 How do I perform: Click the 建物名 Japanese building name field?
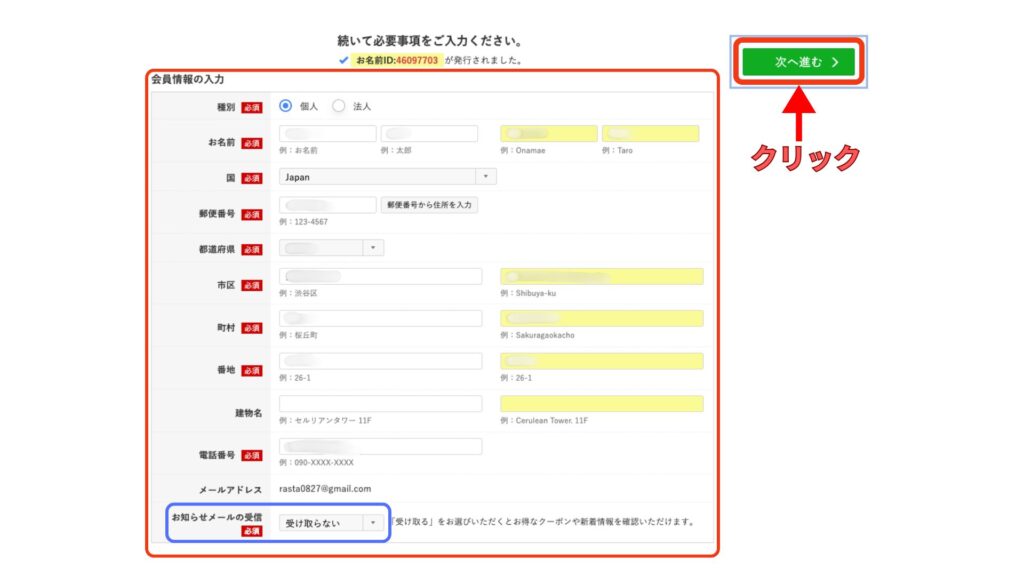tap(380, 404)
